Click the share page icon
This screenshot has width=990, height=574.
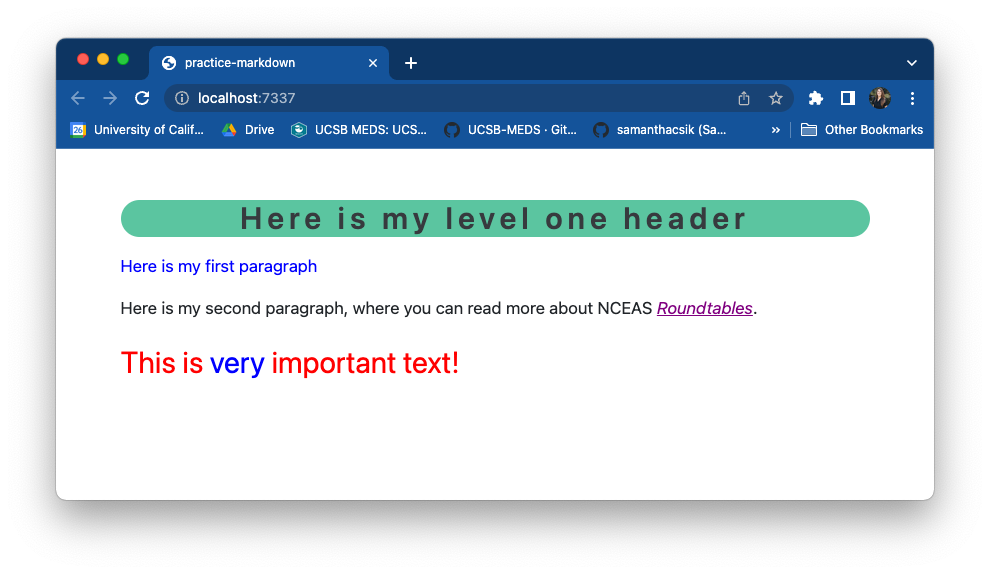743,98
